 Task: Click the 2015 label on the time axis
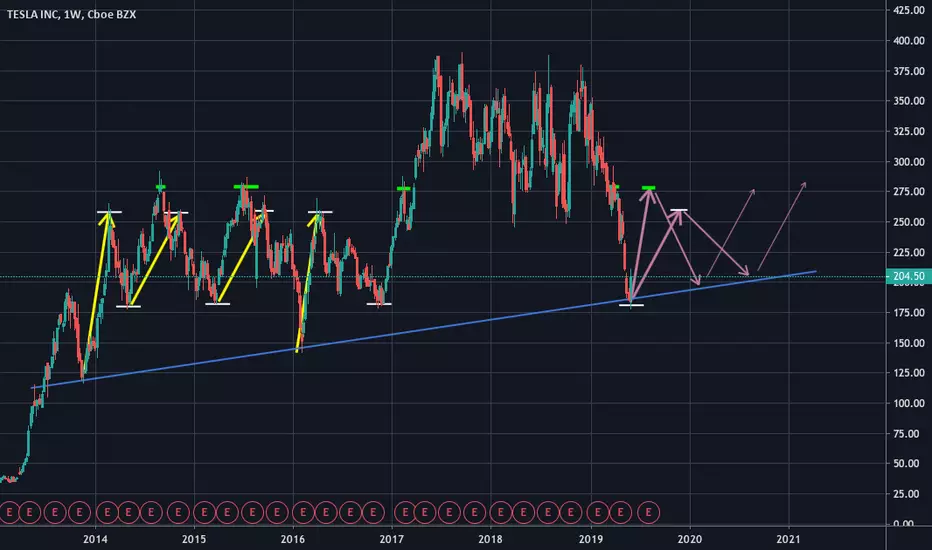(x=194, y=539)
